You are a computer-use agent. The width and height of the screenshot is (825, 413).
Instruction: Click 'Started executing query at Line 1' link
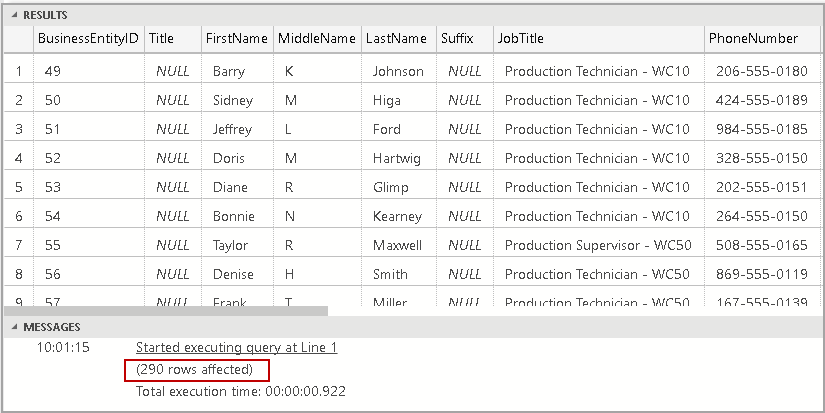236,348
